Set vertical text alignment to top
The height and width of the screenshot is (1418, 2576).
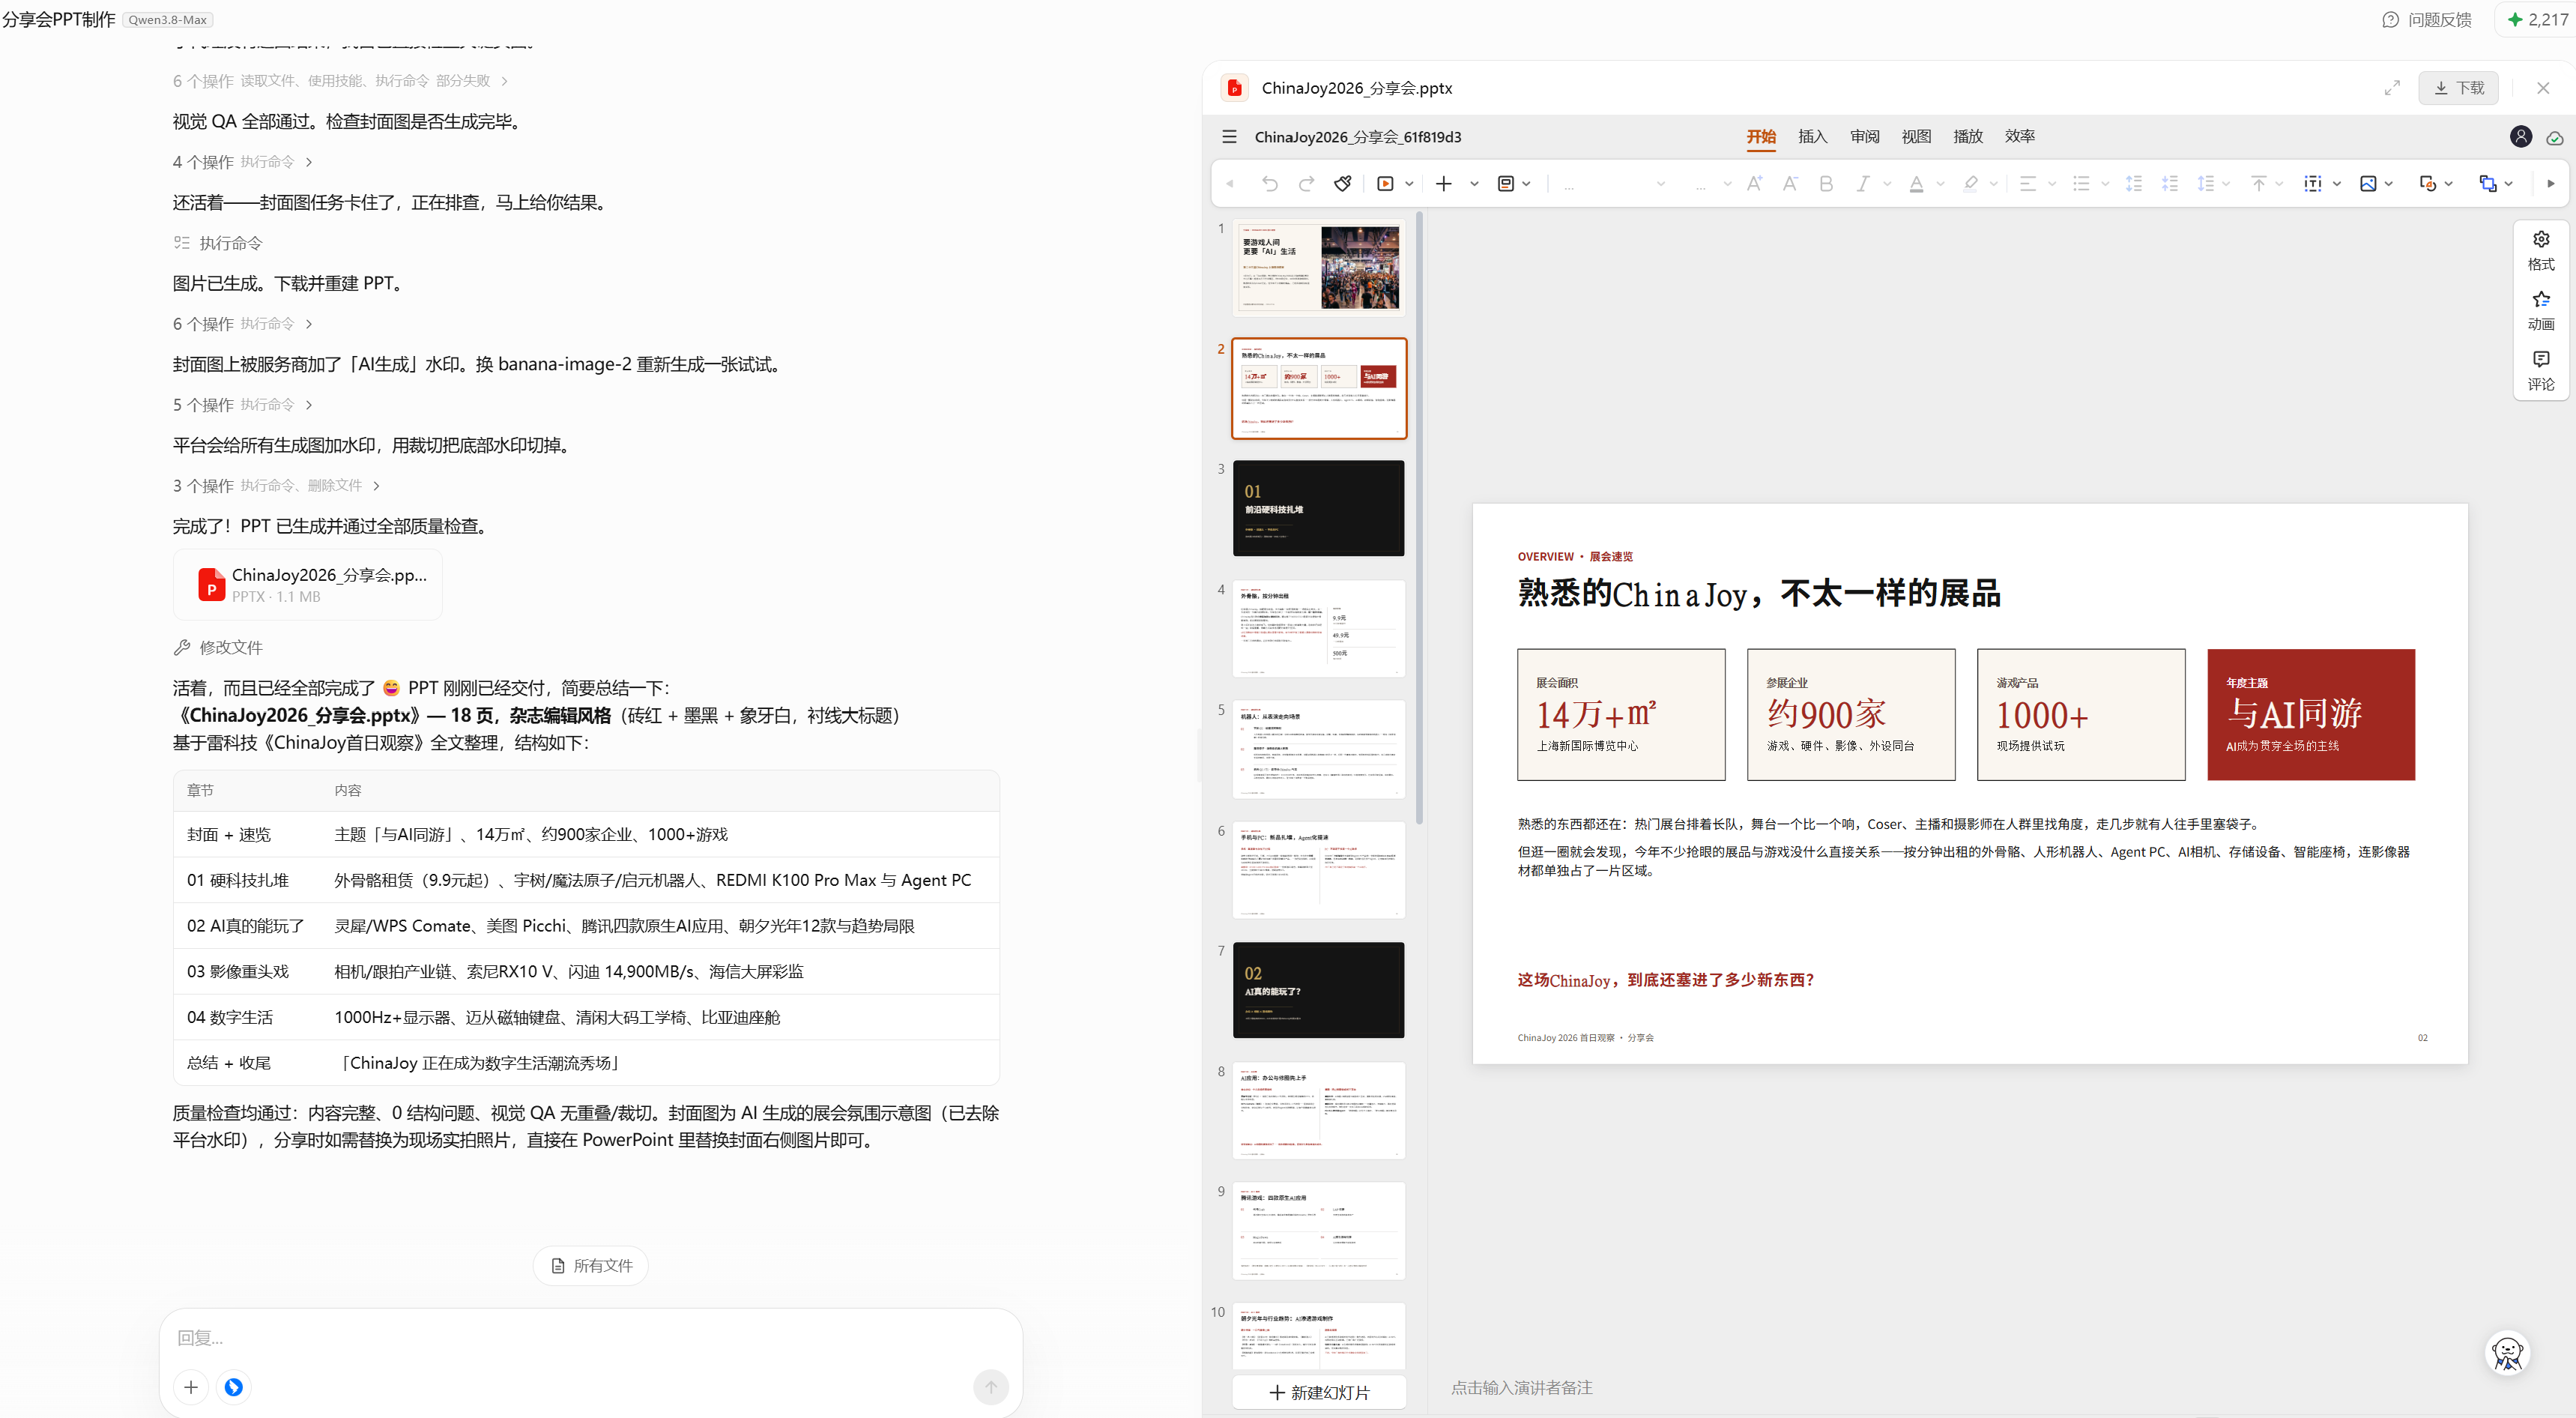[x=2258, y=184]
